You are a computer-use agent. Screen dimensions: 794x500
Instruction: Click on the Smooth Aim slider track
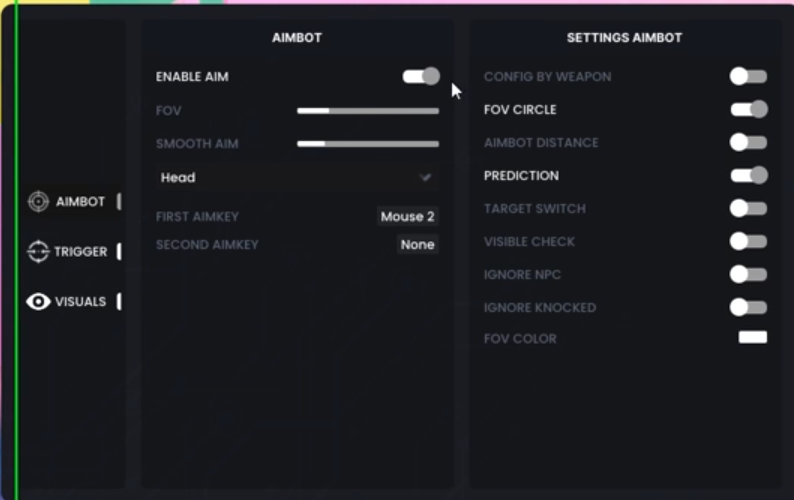click(x=368, y=144)
